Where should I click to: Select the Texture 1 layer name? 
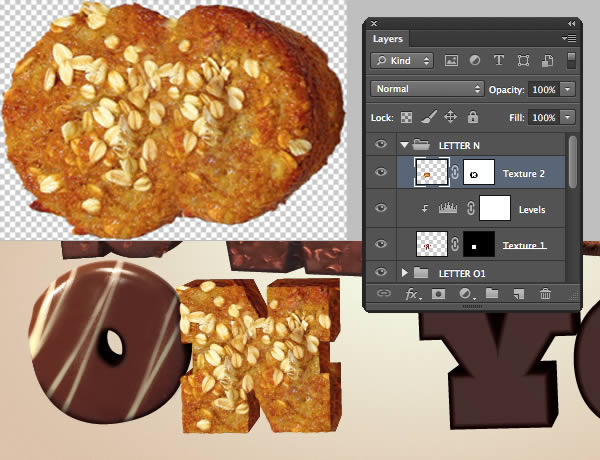point(524,245)
